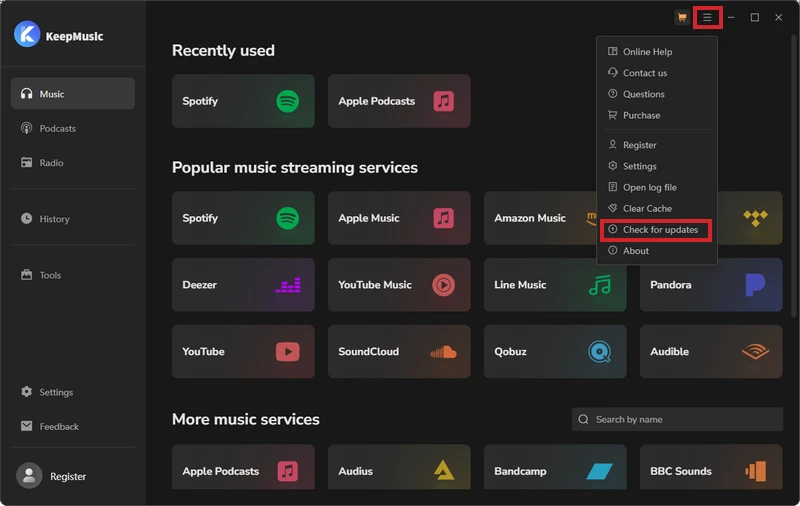Open the Tidal logo card
The image size is (800, 506).
pos(750,218)
